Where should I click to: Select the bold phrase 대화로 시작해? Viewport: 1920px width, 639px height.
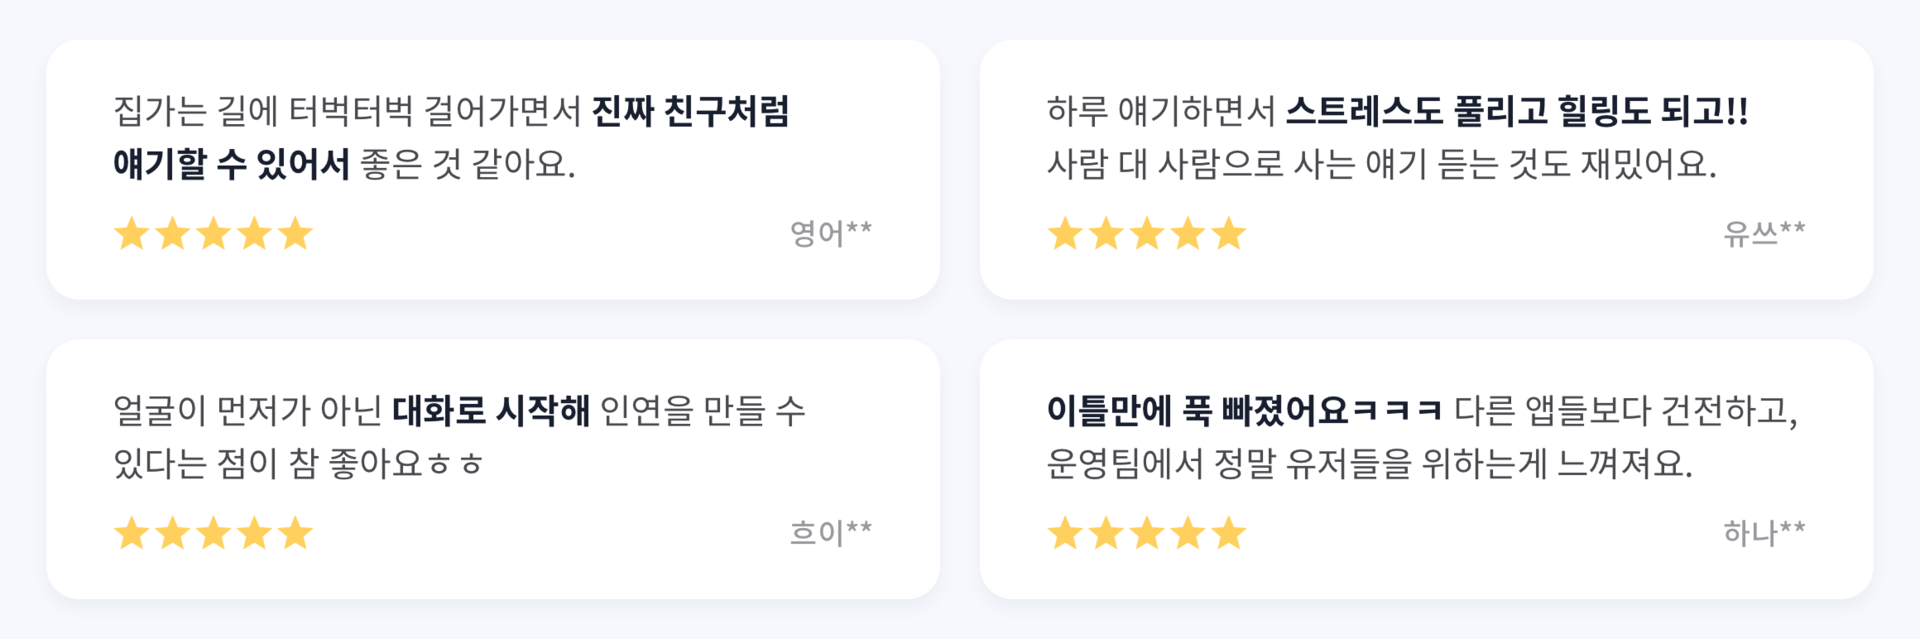point(491,410)
